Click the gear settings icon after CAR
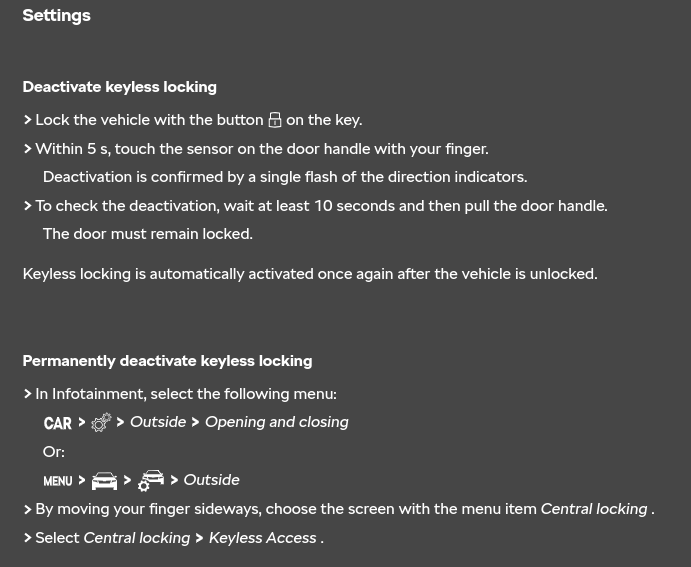 pyautogui.click(x=101, y=423)
